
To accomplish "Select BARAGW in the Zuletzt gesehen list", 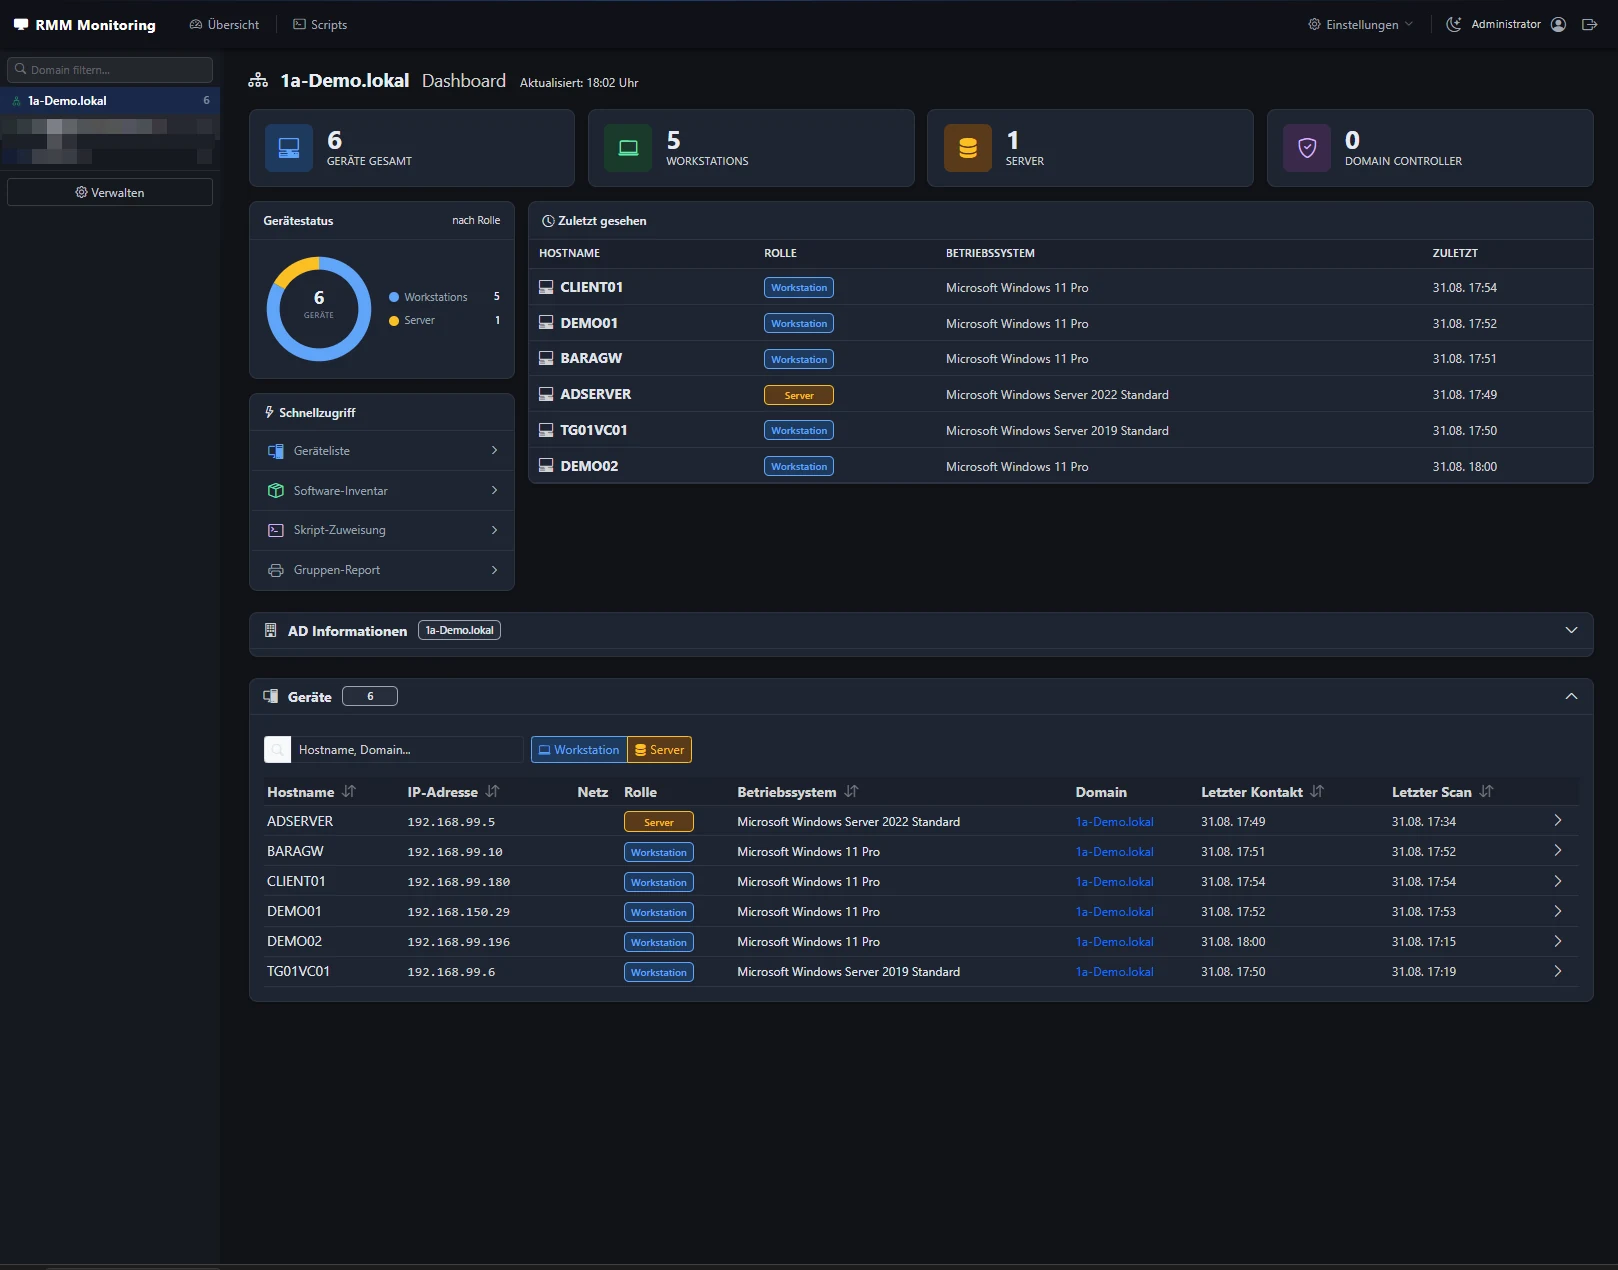I will point(1060,358).
